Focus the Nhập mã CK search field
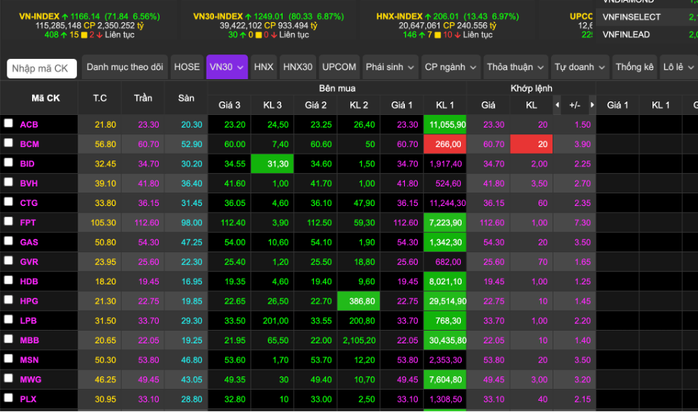Image resolution: width=698 pixels, height=412 pixels. tap(42, 69)
